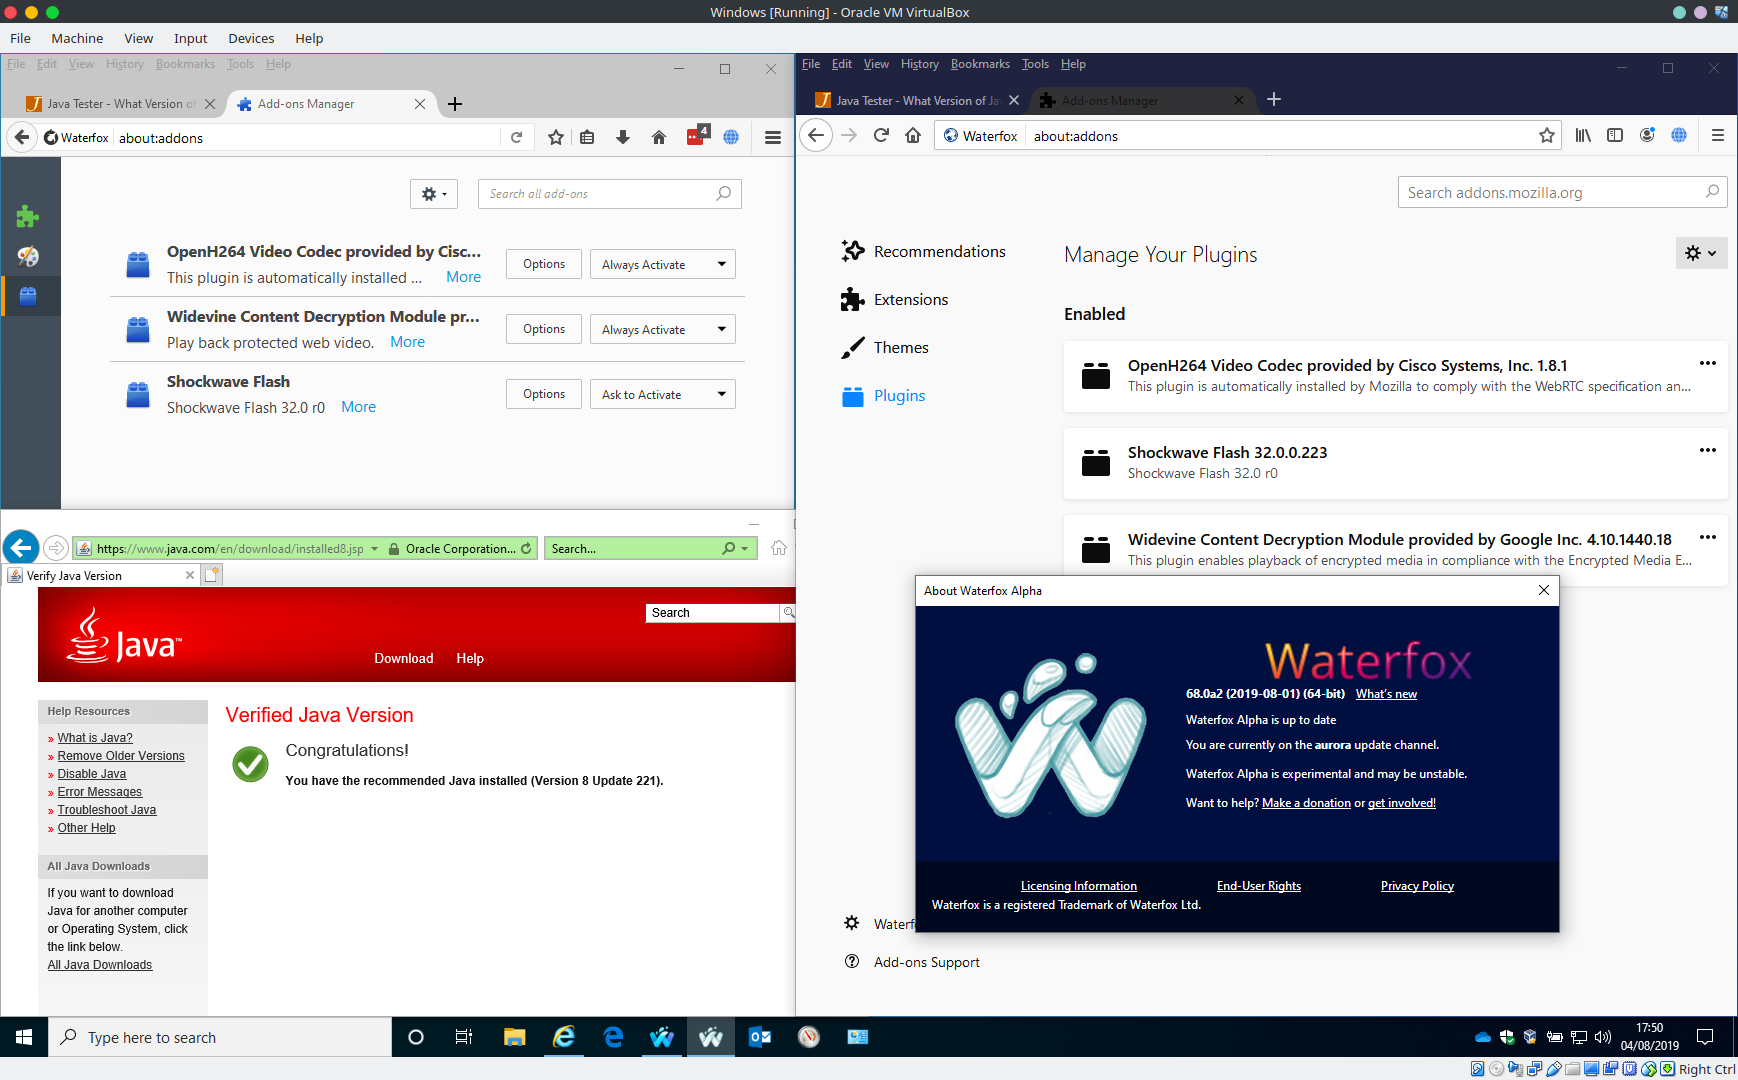Viewport: 1738px width, 1080px height.
Task: Click Windows taskbar search box
Action: [220, 1037]
